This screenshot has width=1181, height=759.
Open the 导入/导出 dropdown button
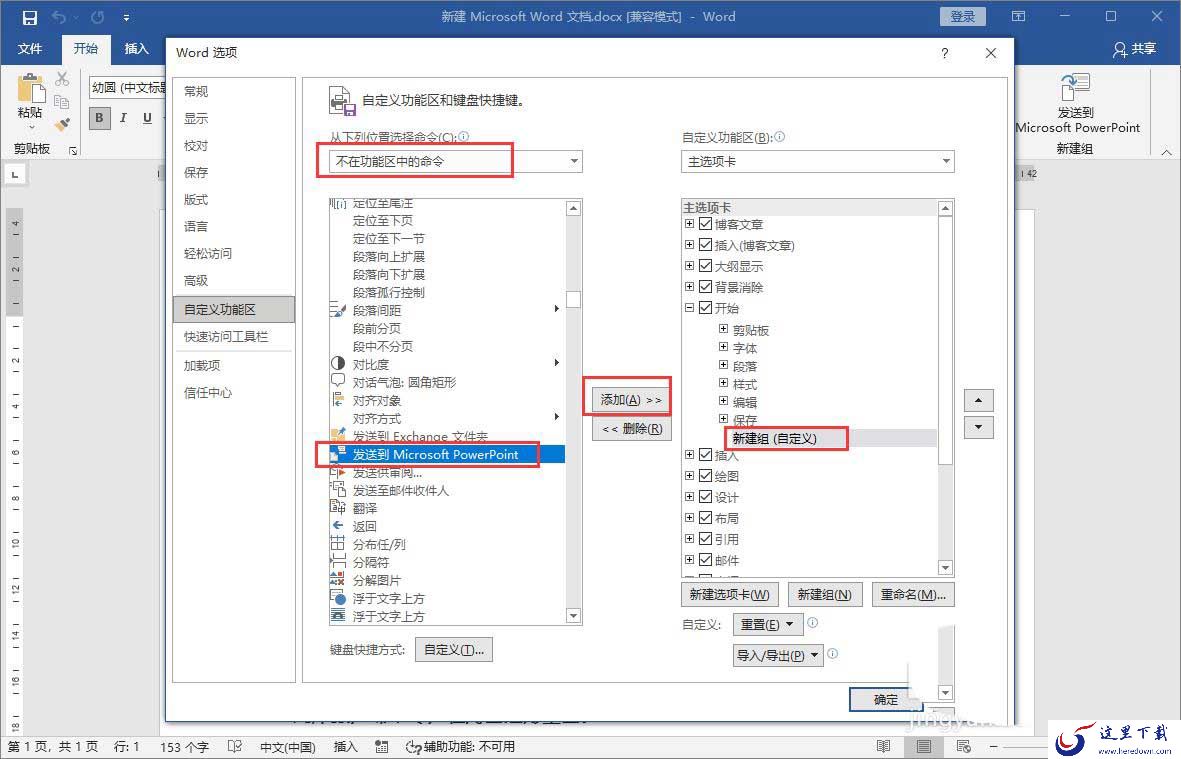[x=778, y=655]
